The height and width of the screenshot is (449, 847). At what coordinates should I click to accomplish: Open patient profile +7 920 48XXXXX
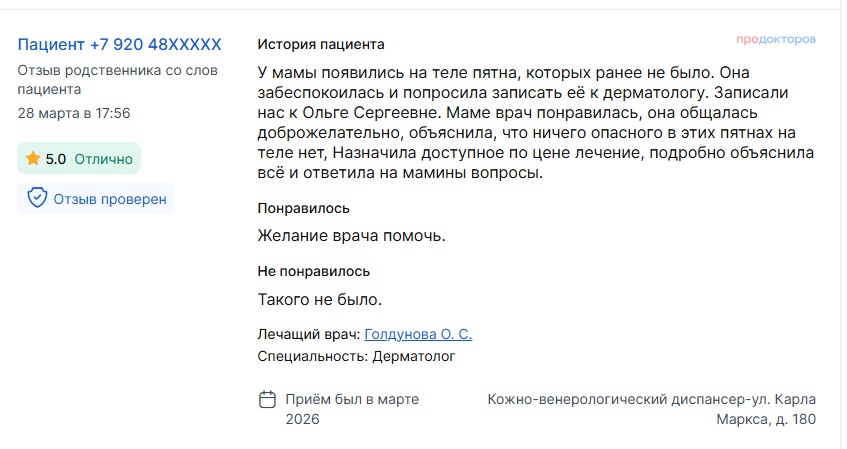click(x=119, y=45)
